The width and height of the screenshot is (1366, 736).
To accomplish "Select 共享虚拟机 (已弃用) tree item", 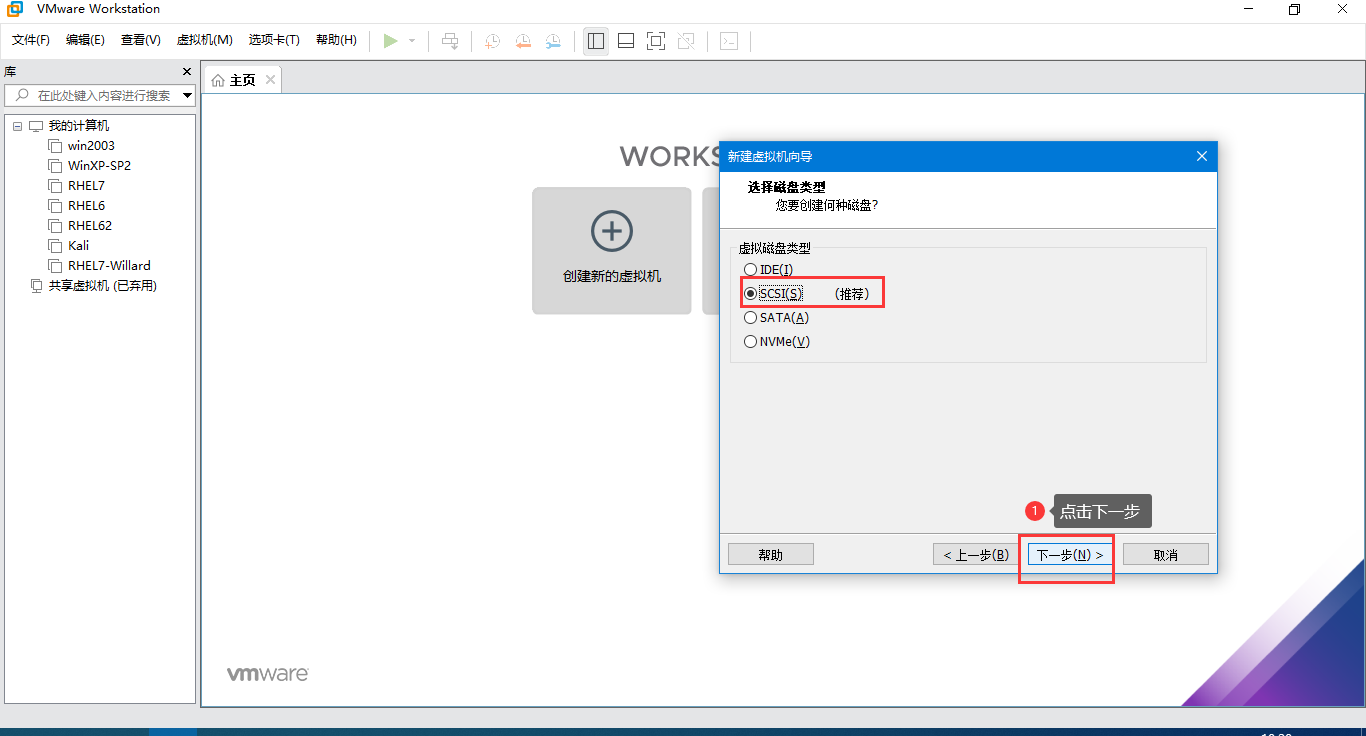I will tap(103, 286).
